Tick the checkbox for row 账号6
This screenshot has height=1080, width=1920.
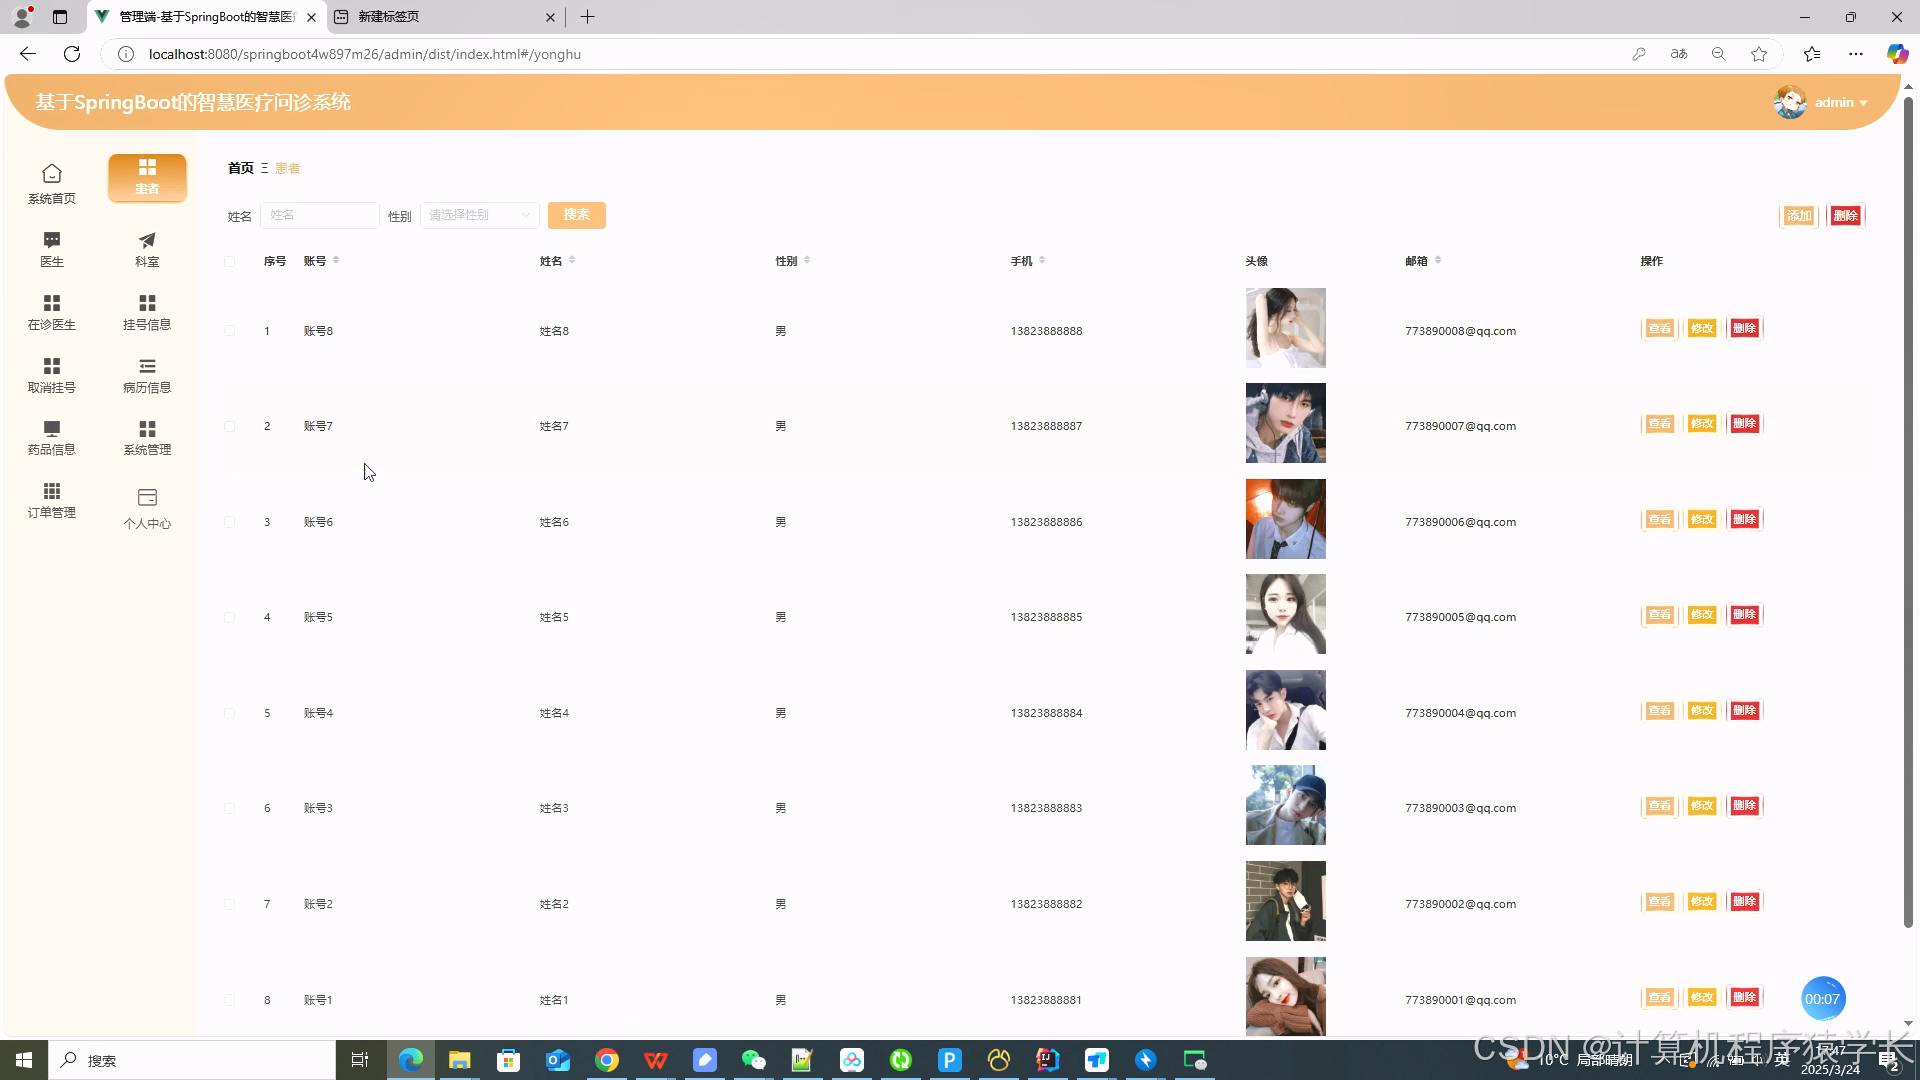230,522
